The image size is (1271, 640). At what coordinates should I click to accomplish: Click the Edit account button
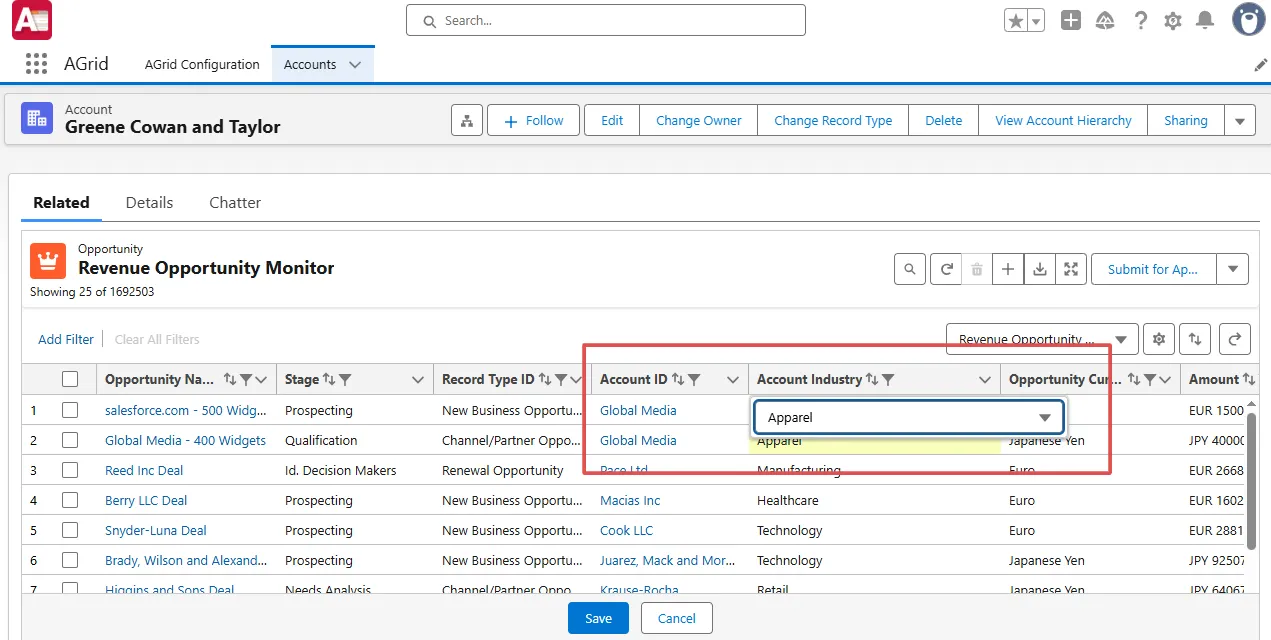612,121
